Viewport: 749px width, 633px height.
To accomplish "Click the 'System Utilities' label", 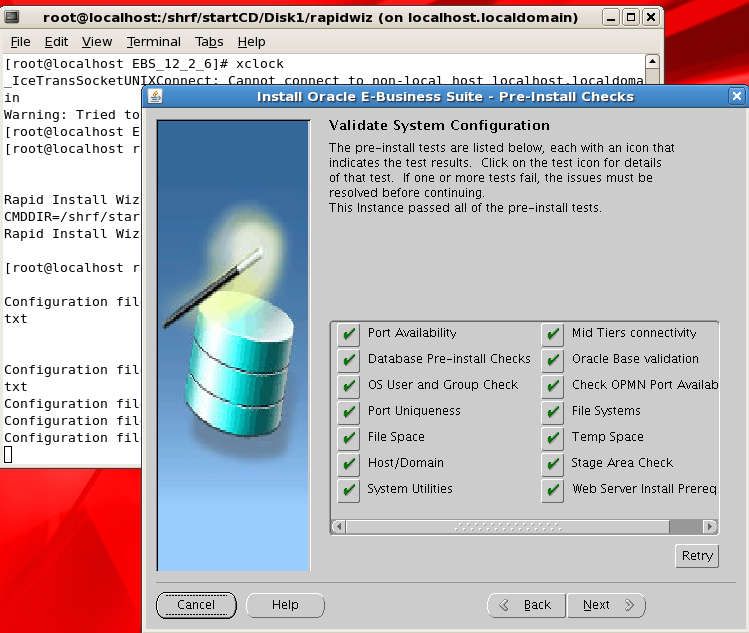I will coord(409,489).
